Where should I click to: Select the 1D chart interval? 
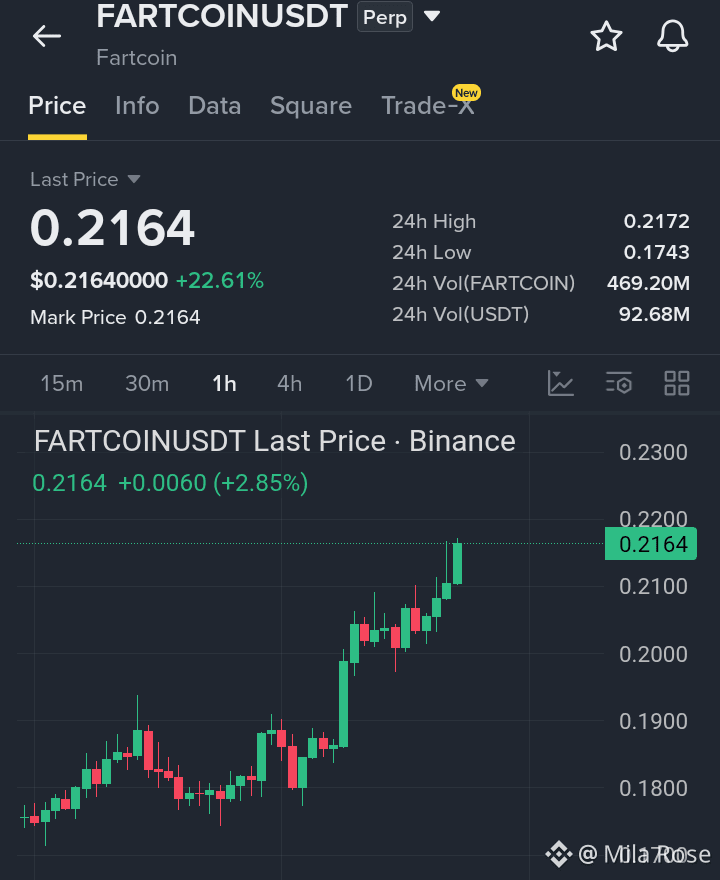click(x=359, y=384)
